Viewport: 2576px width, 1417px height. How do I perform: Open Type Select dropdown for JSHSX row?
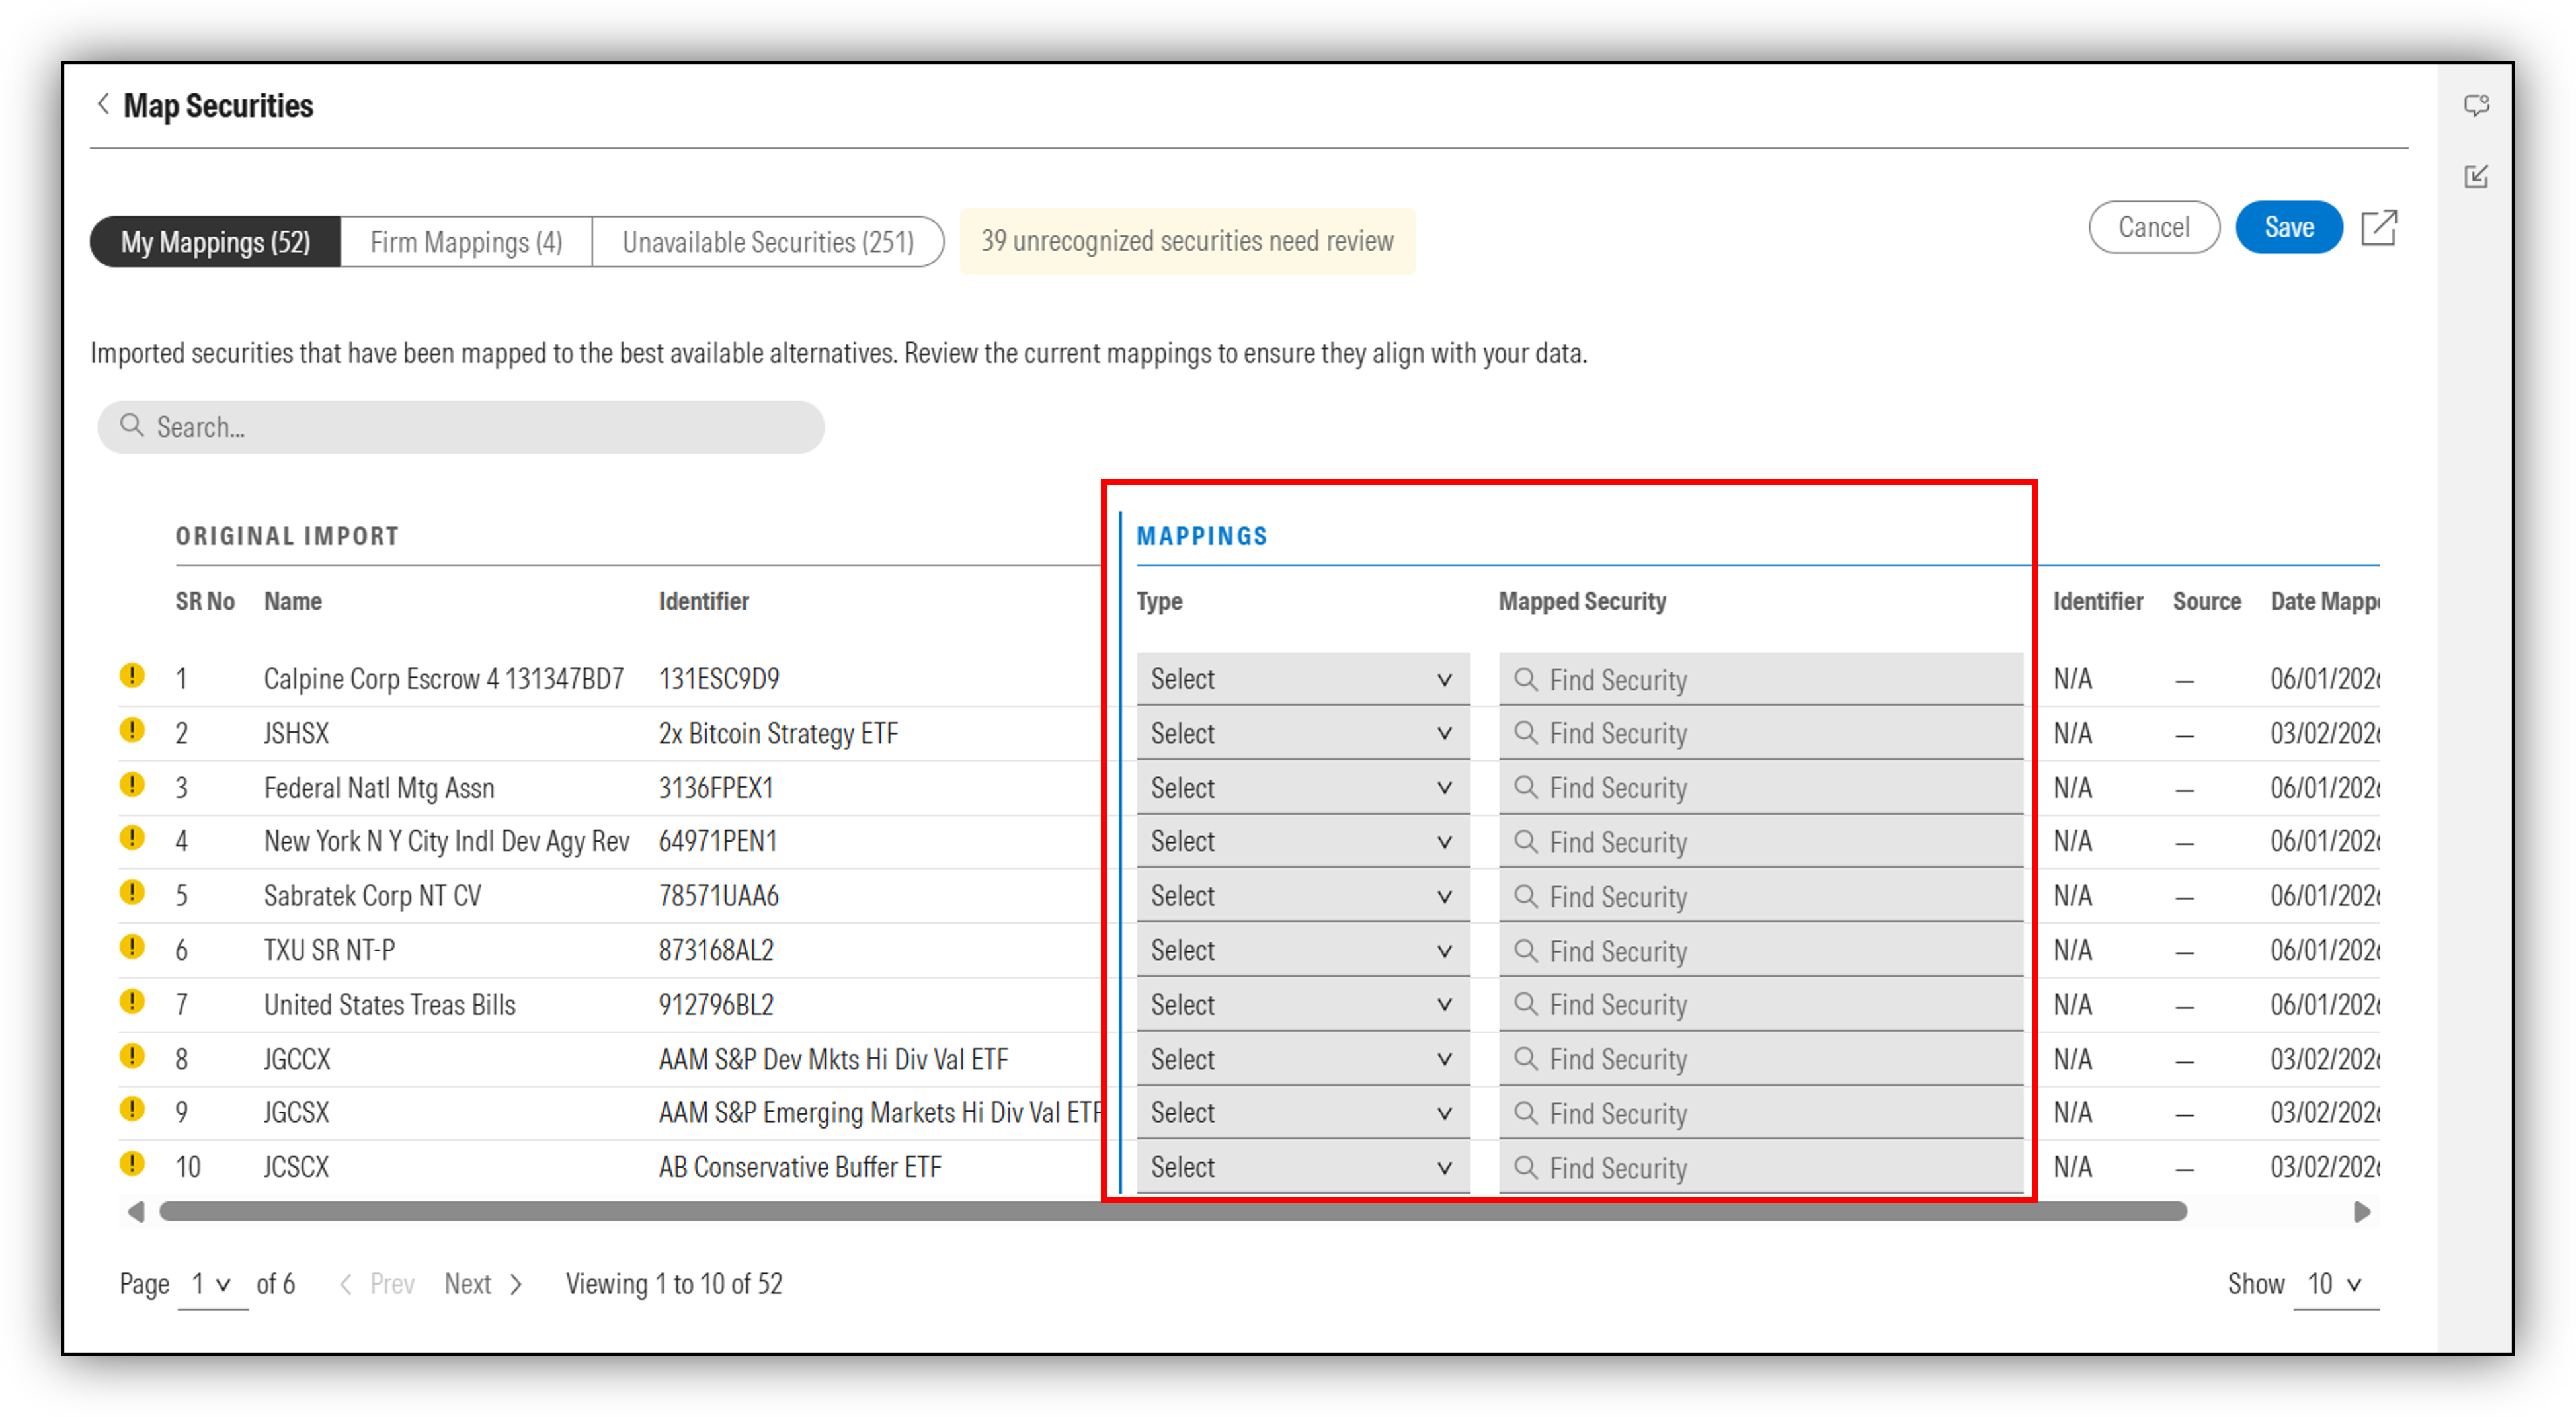pos(1302,733)
